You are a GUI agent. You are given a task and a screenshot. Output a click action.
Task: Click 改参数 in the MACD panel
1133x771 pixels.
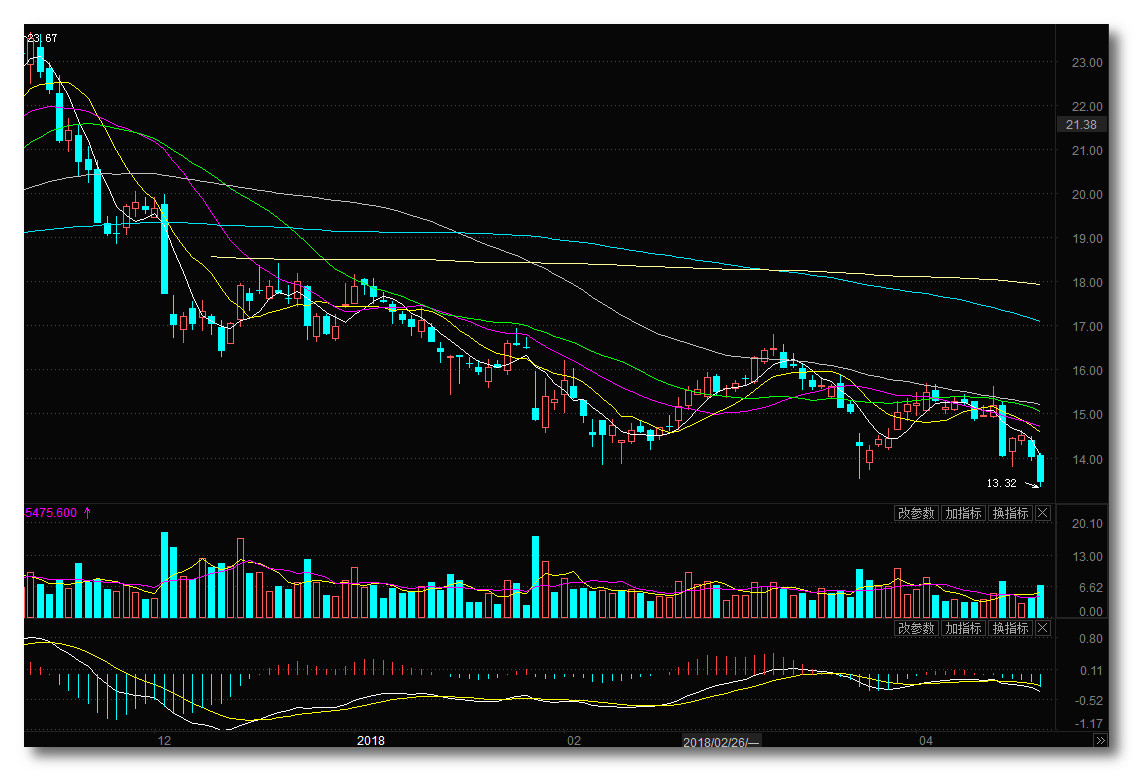pos(916,628)
